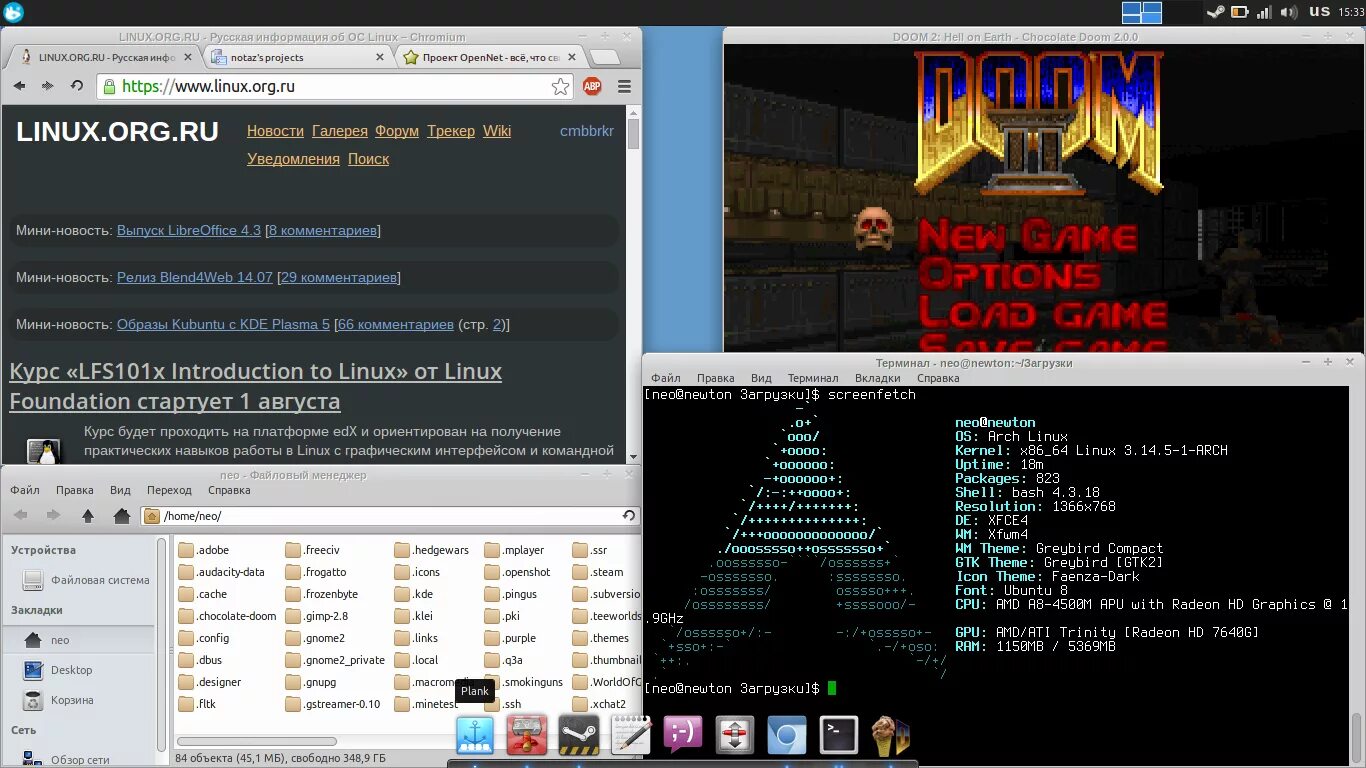
Task: Open the LFS101x Introduction to Linux article headline
Action: 256,386
